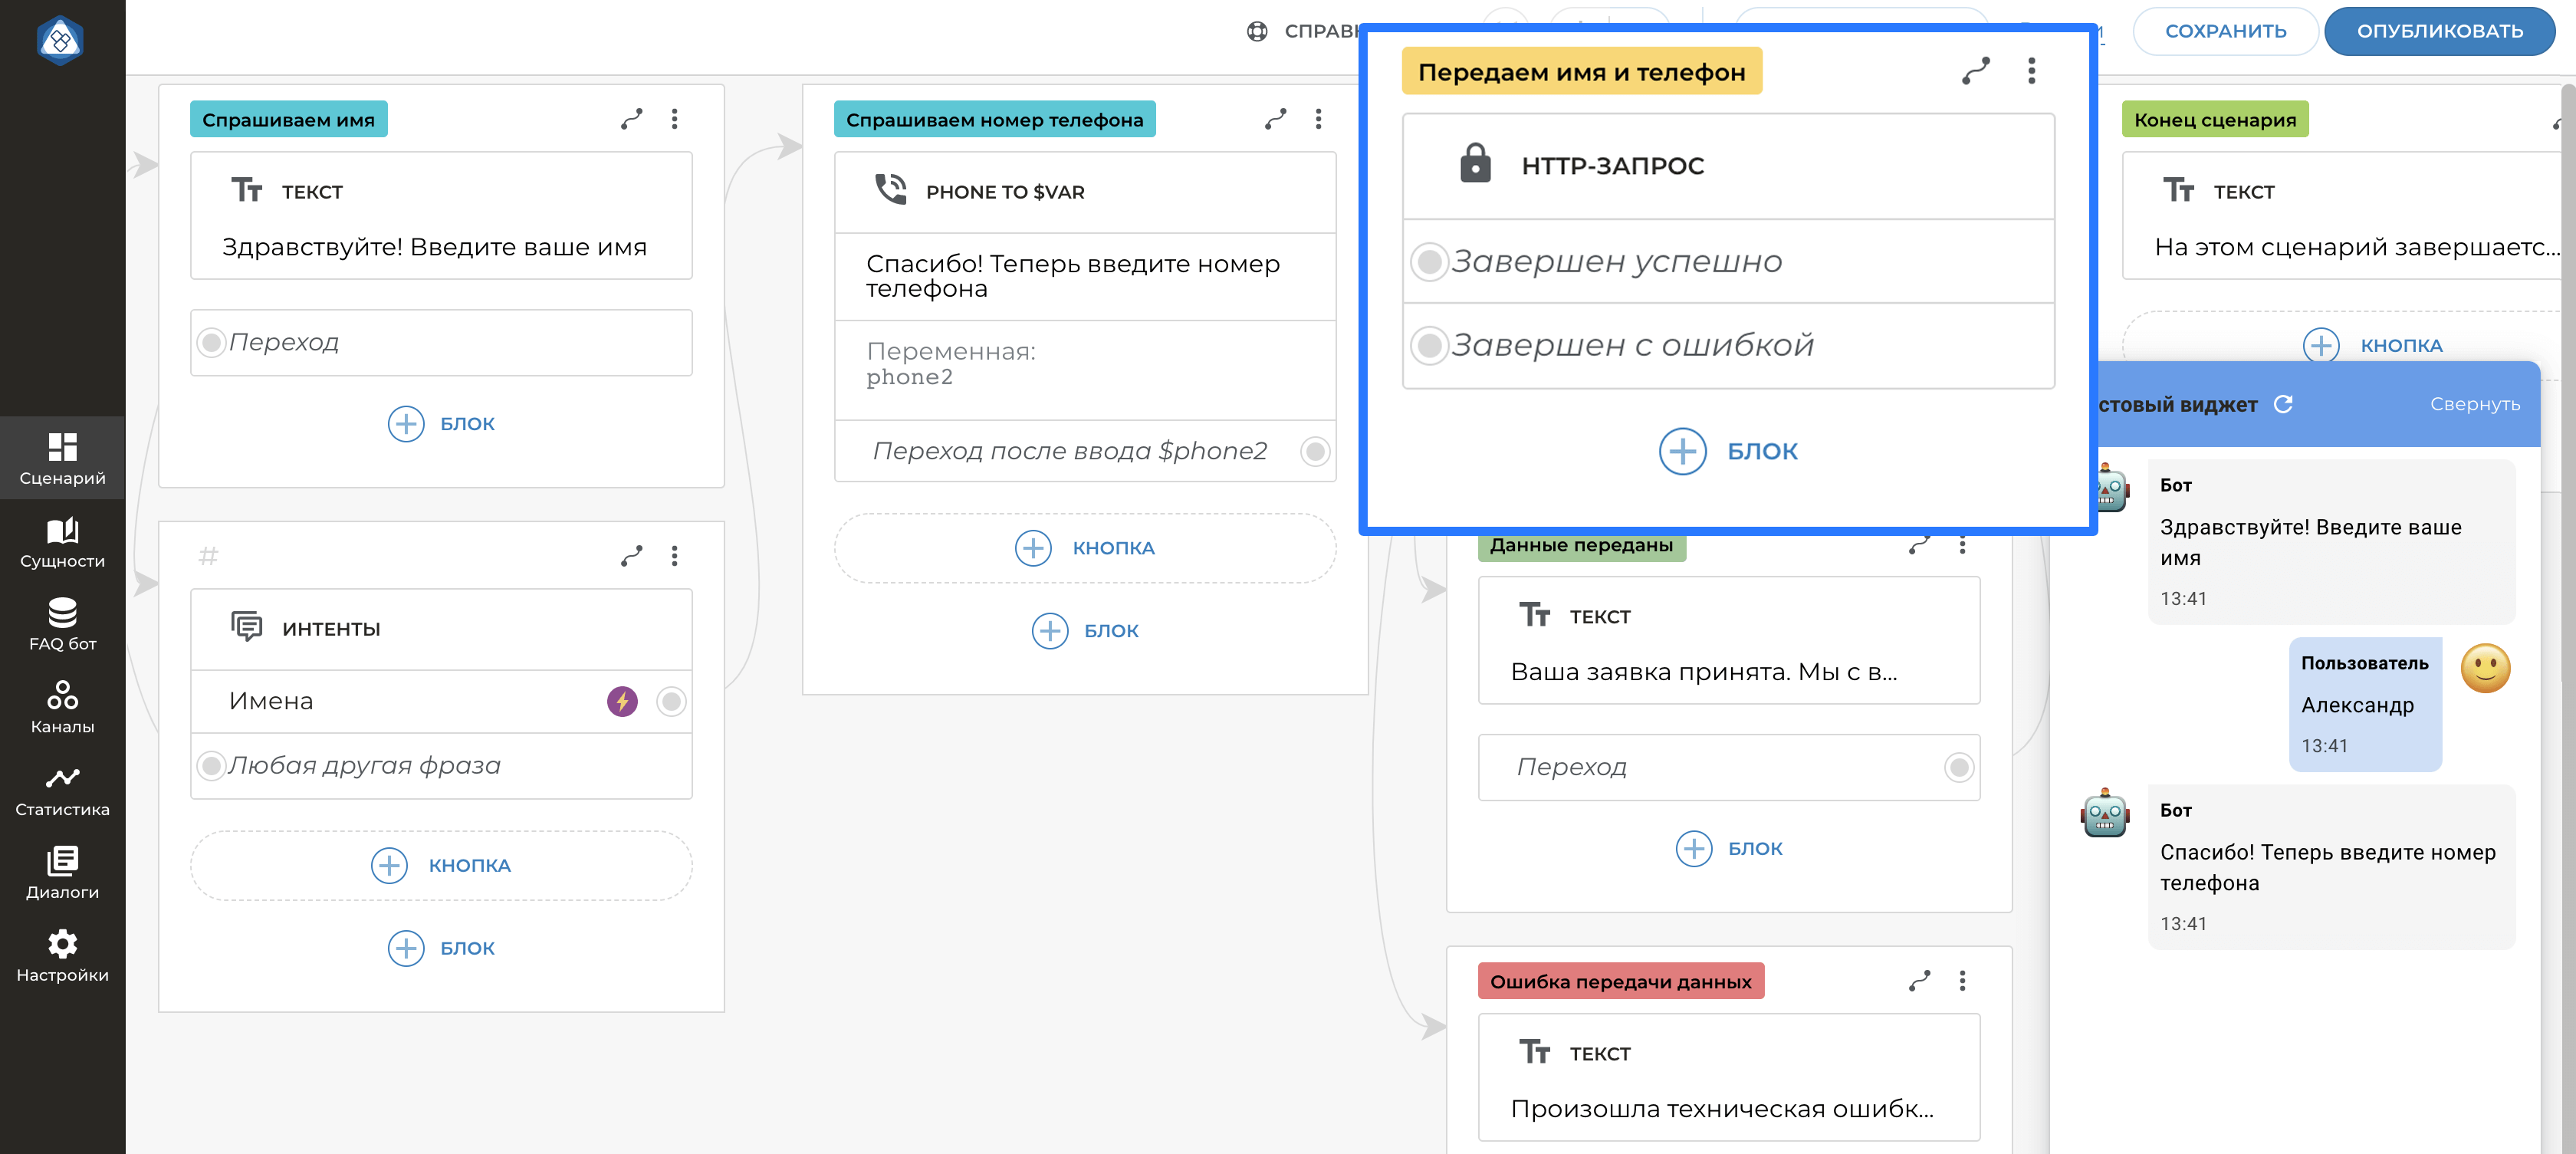Click Любая другая фраза connector circle
2576x1154 pixels.
[x=211, y=766]
